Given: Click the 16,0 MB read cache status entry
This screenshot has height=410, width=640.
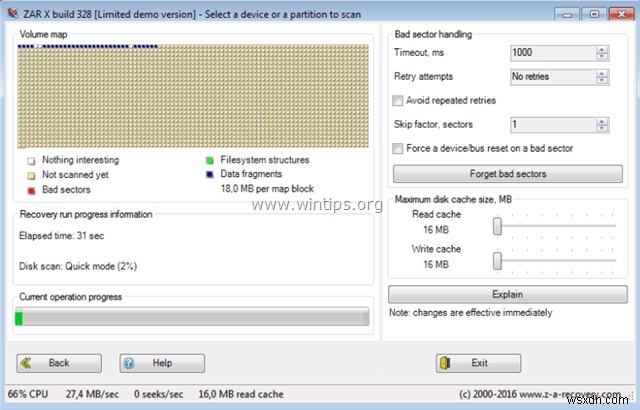Looking at the screenshot, I should tap(241, 394).
